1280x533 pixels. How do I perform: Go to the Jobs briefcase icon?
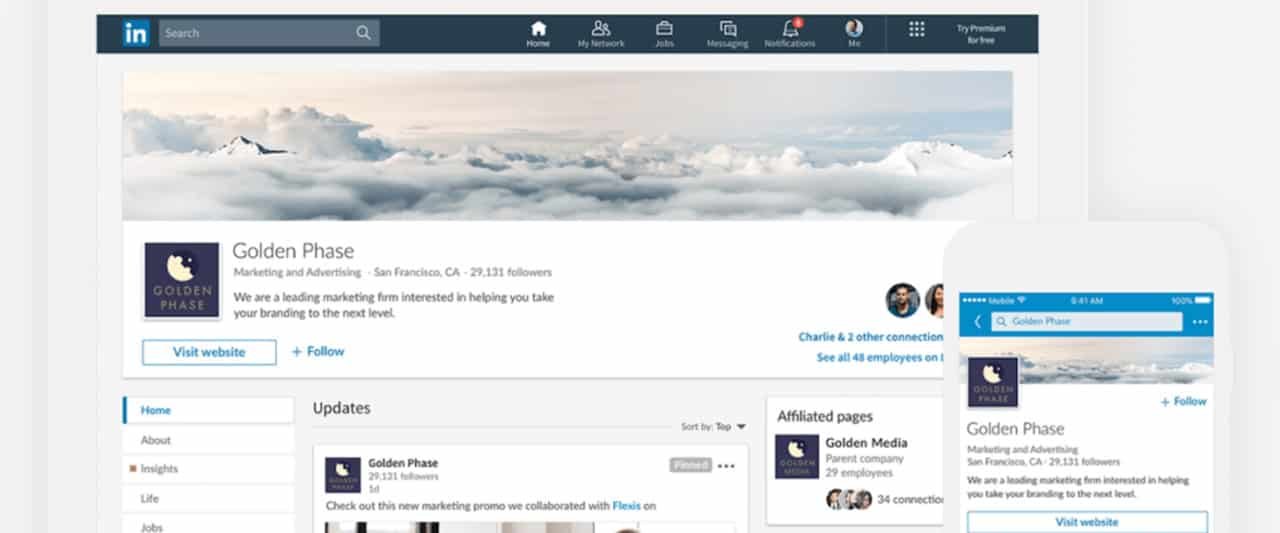[664, 29]
